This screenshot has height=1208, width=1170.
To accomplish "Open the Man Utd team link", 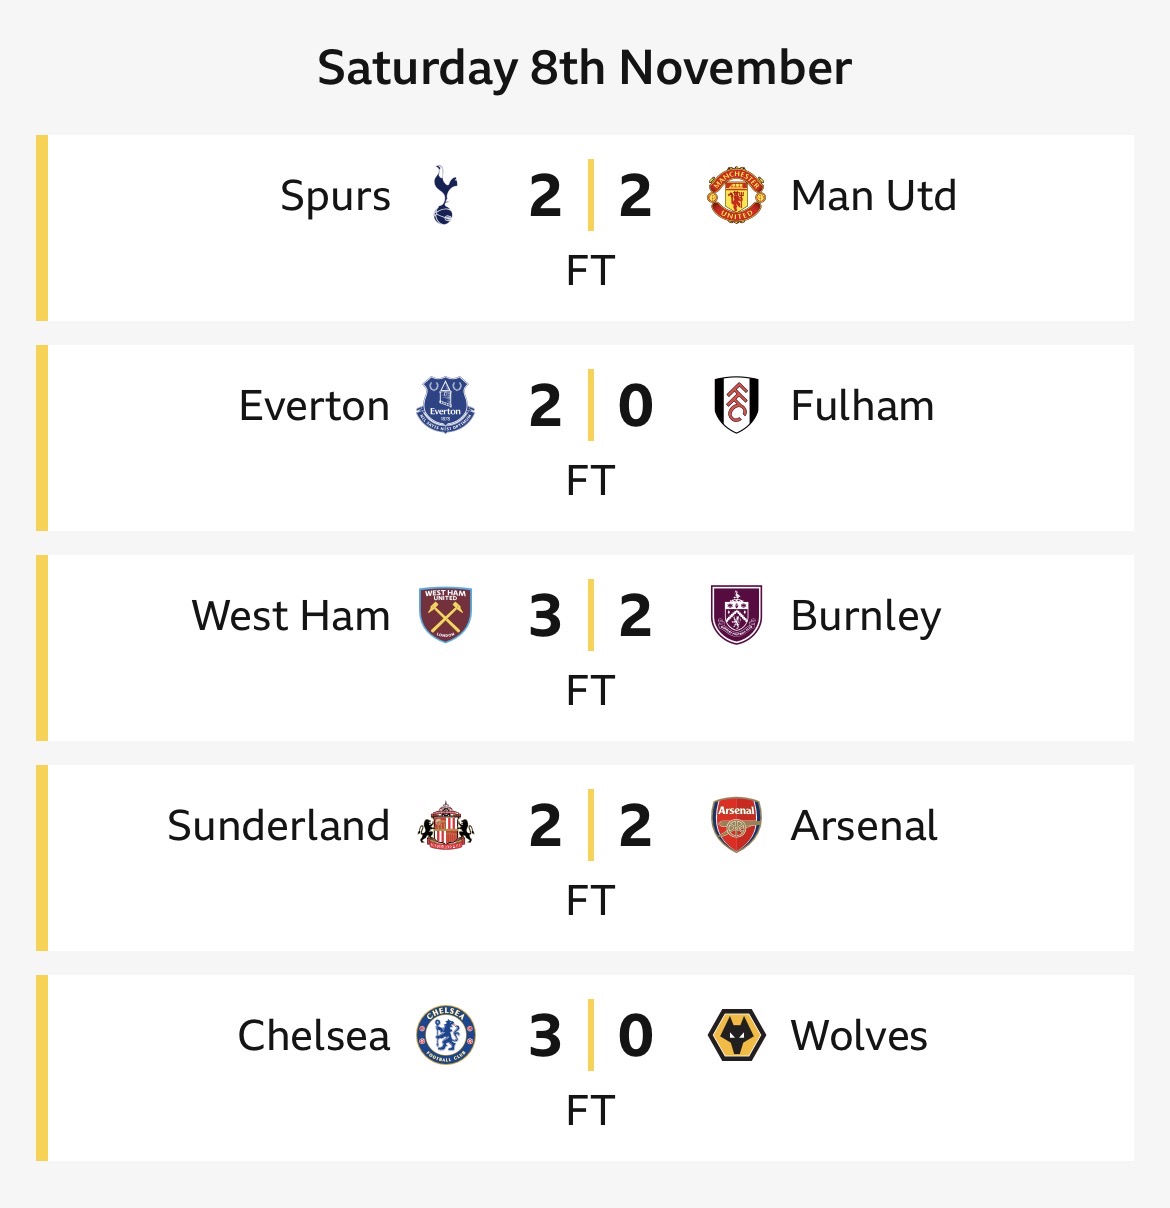I will point(873,196).
